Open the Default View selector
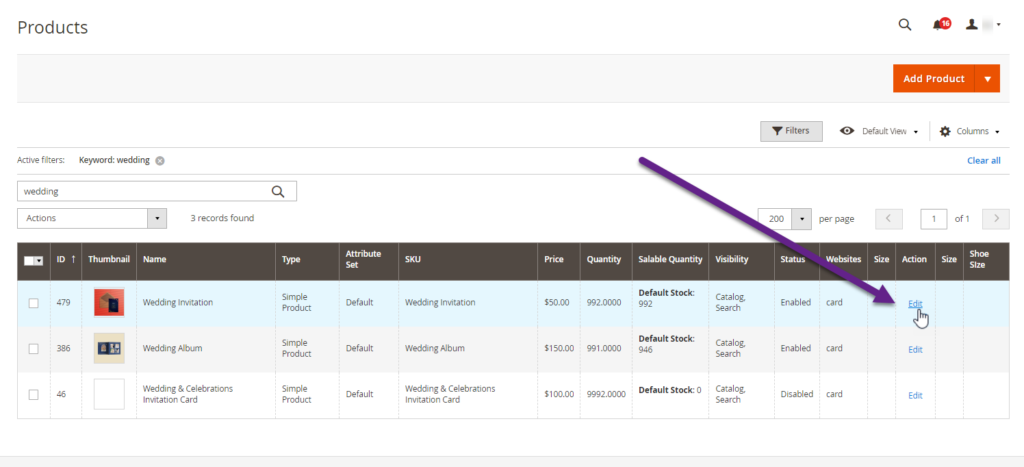Viewport: 1024px width, 467px height. [879, 131]
